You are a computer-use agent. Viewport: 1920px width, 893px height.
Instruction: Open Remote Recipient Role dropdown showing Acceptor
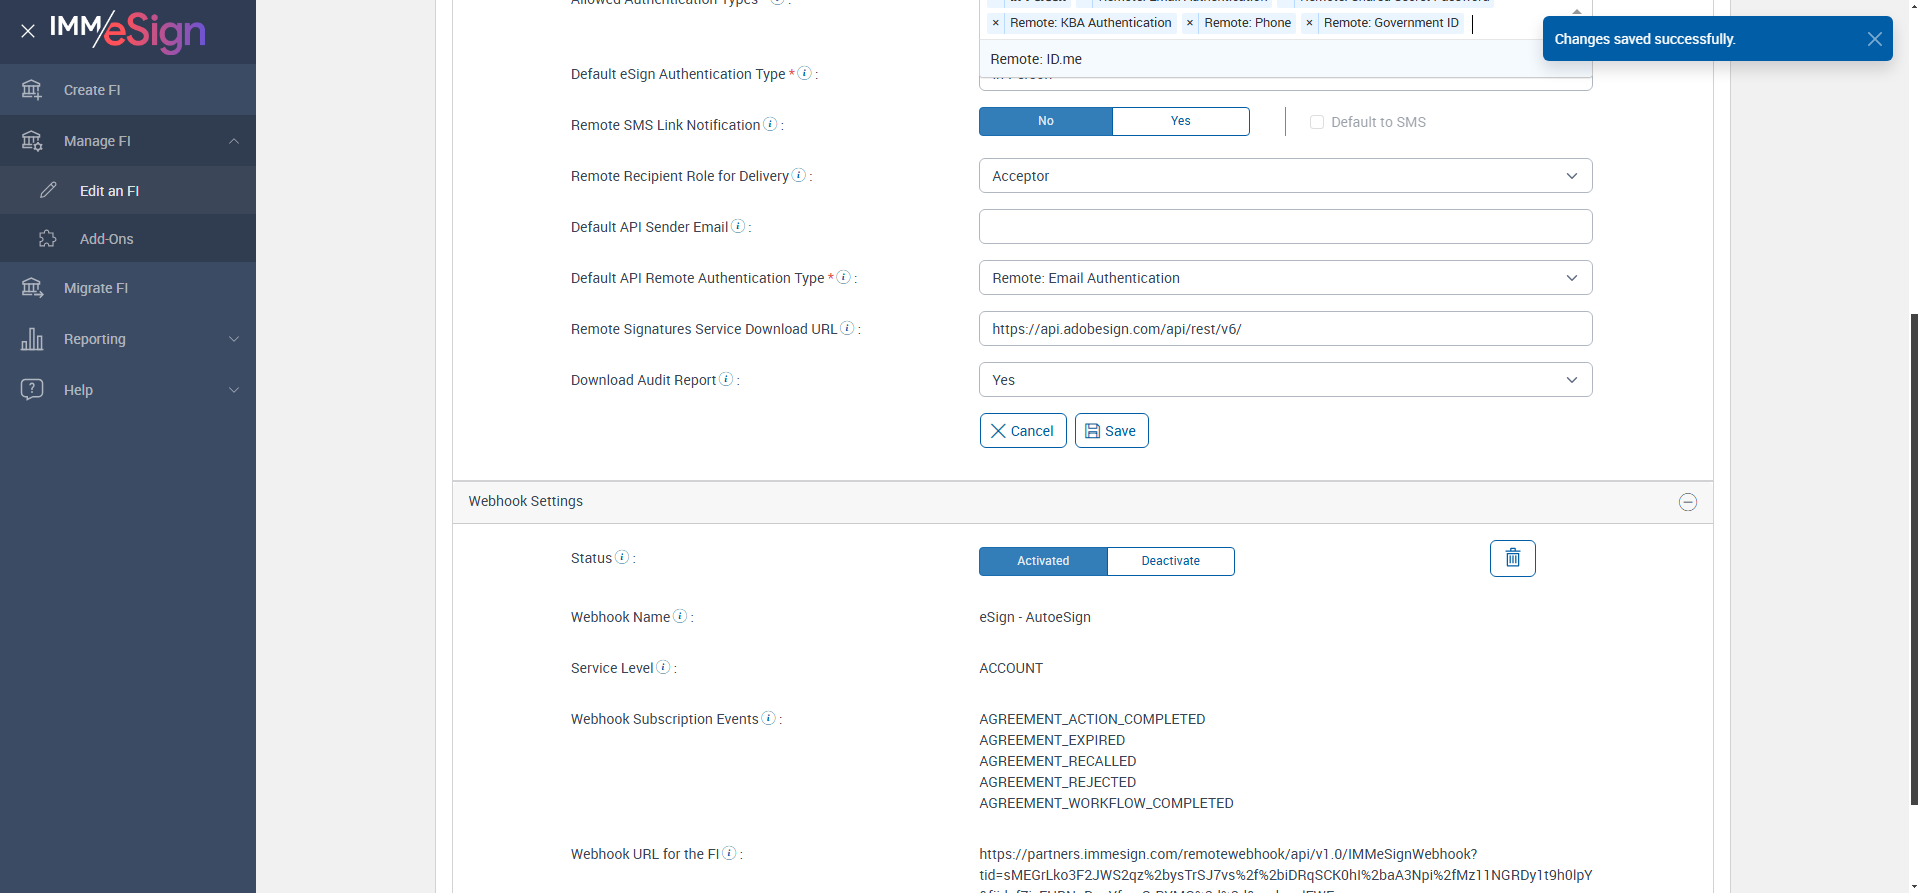[1285, 176]
